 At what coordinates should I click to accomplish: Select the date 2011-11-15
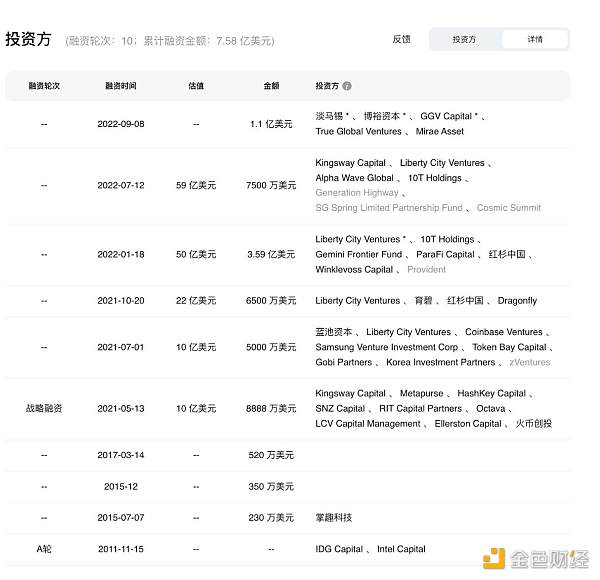[121, 549]
